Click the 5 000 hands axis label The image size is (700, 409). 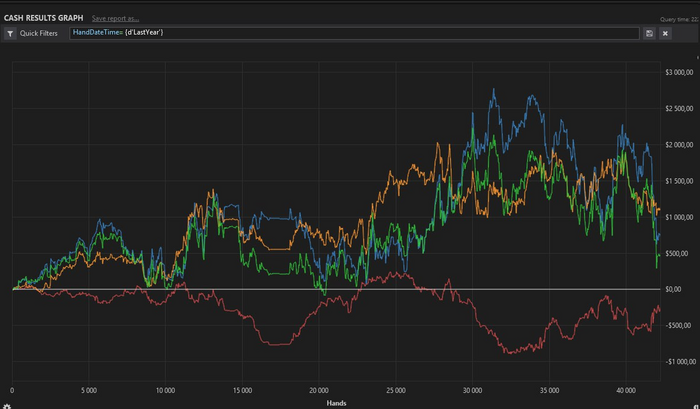(89, 391)
